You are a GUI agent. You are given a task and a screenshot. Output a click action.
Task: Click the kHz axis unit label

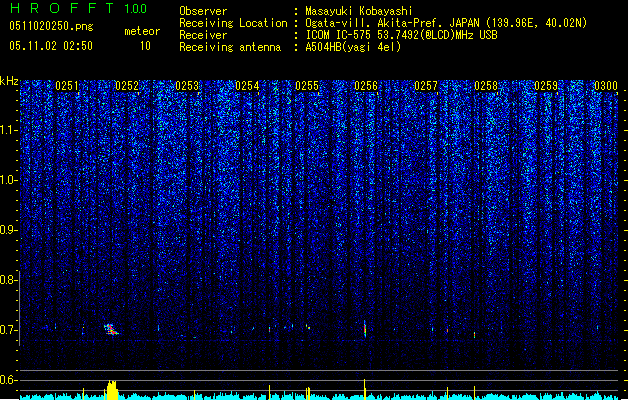pyautogui.click(x=9, y=81)
